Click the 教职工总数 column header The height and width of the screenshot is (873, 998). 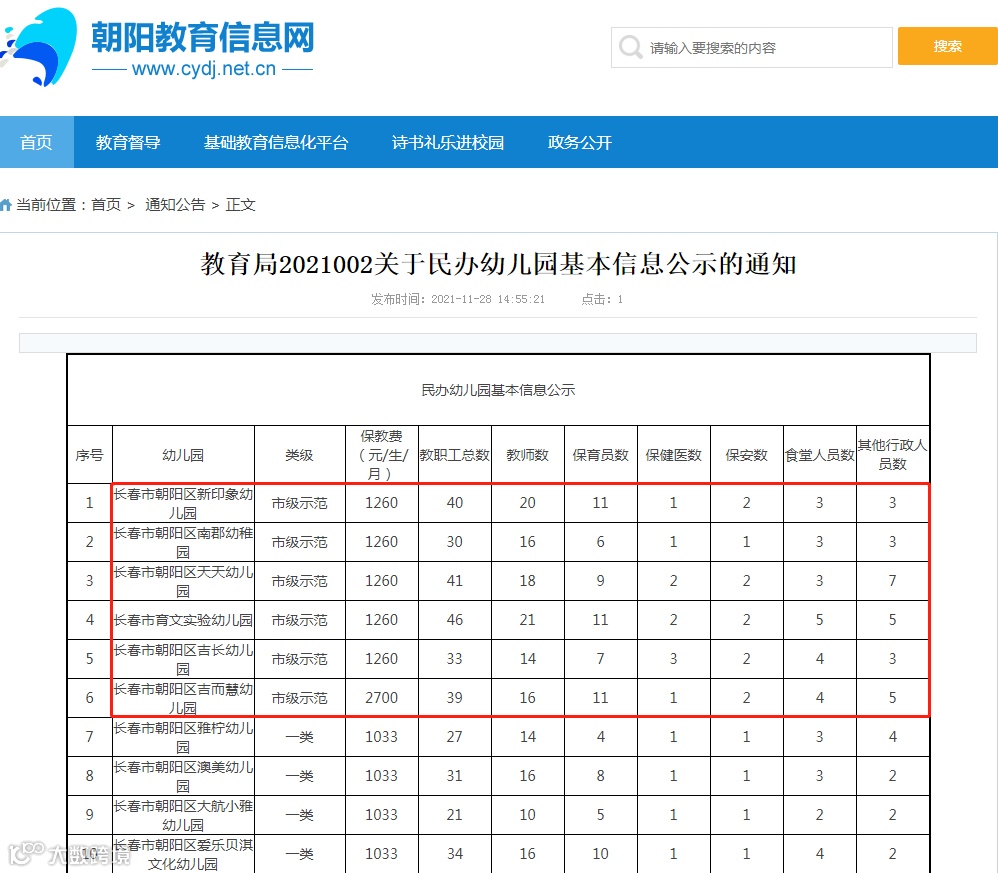pyautogui.click(x=454, y=455)
